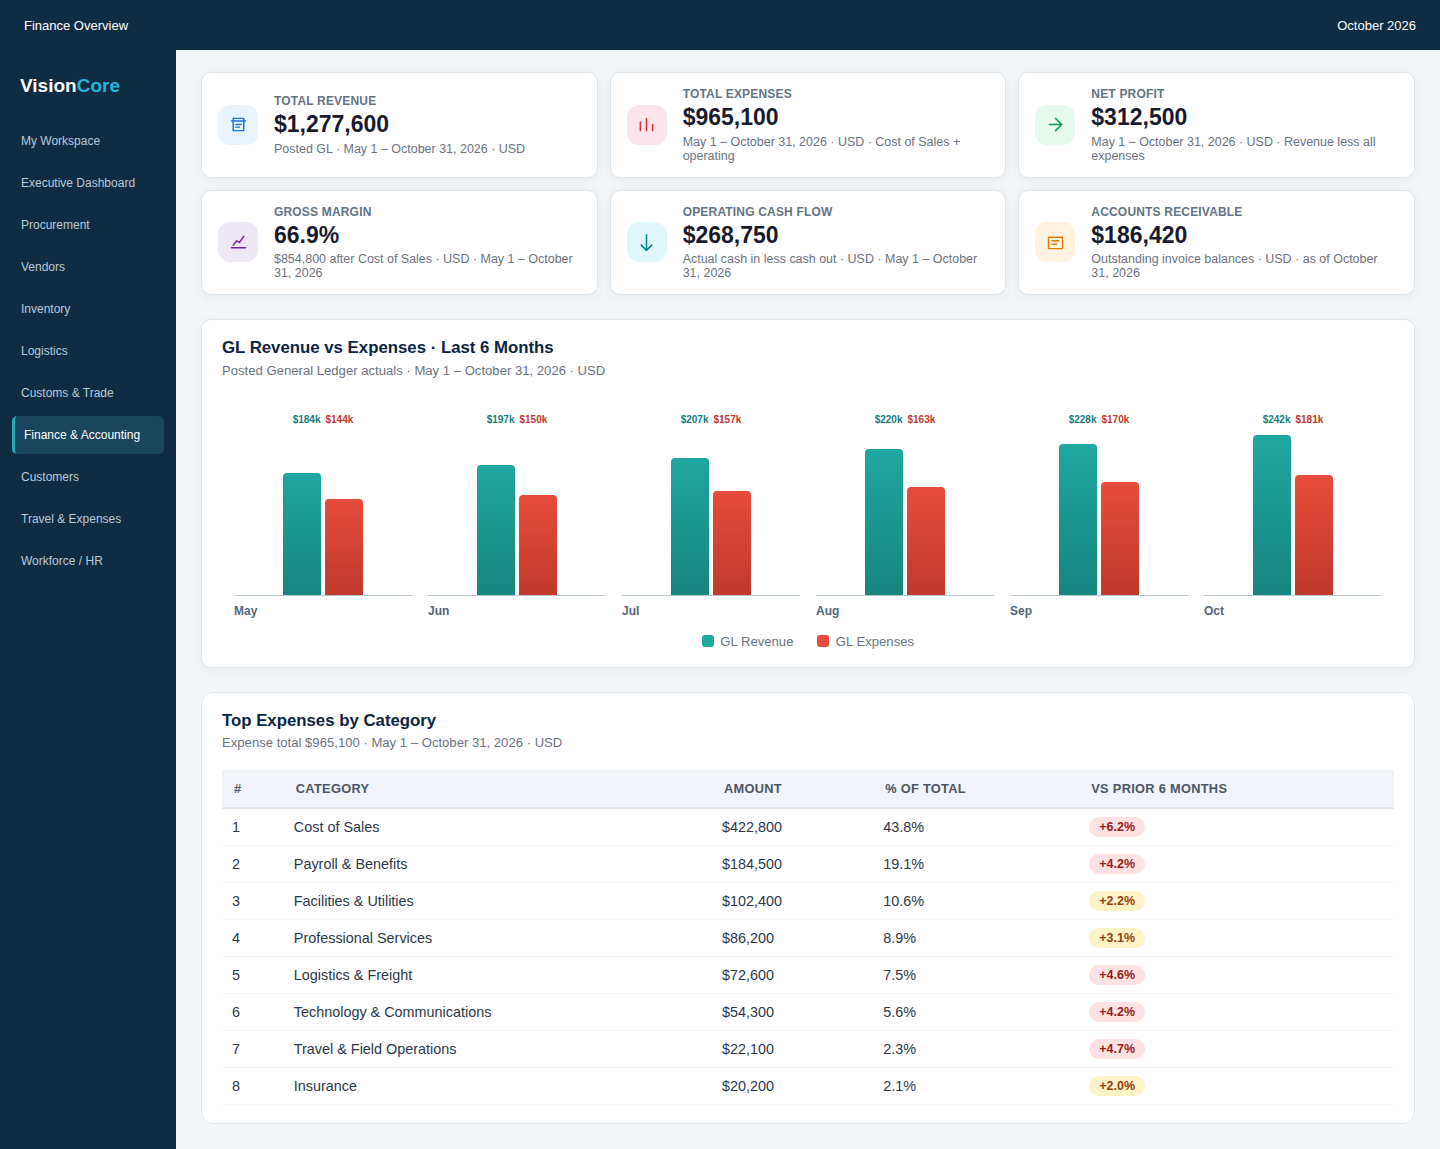This screenshot has height=1149, width=1440.
Task: Click the Finance Overview header title
Action: (x=76, y=25)
